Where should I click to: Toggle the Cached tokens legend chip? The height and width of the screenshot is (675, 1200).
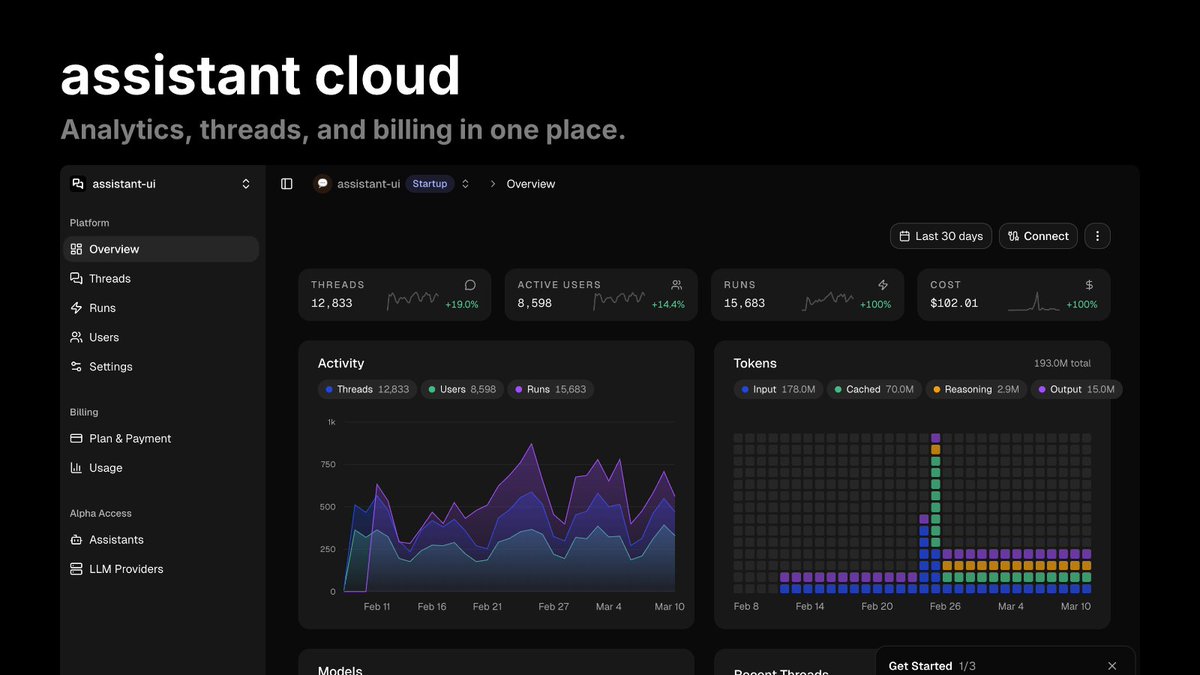point(874,389)
